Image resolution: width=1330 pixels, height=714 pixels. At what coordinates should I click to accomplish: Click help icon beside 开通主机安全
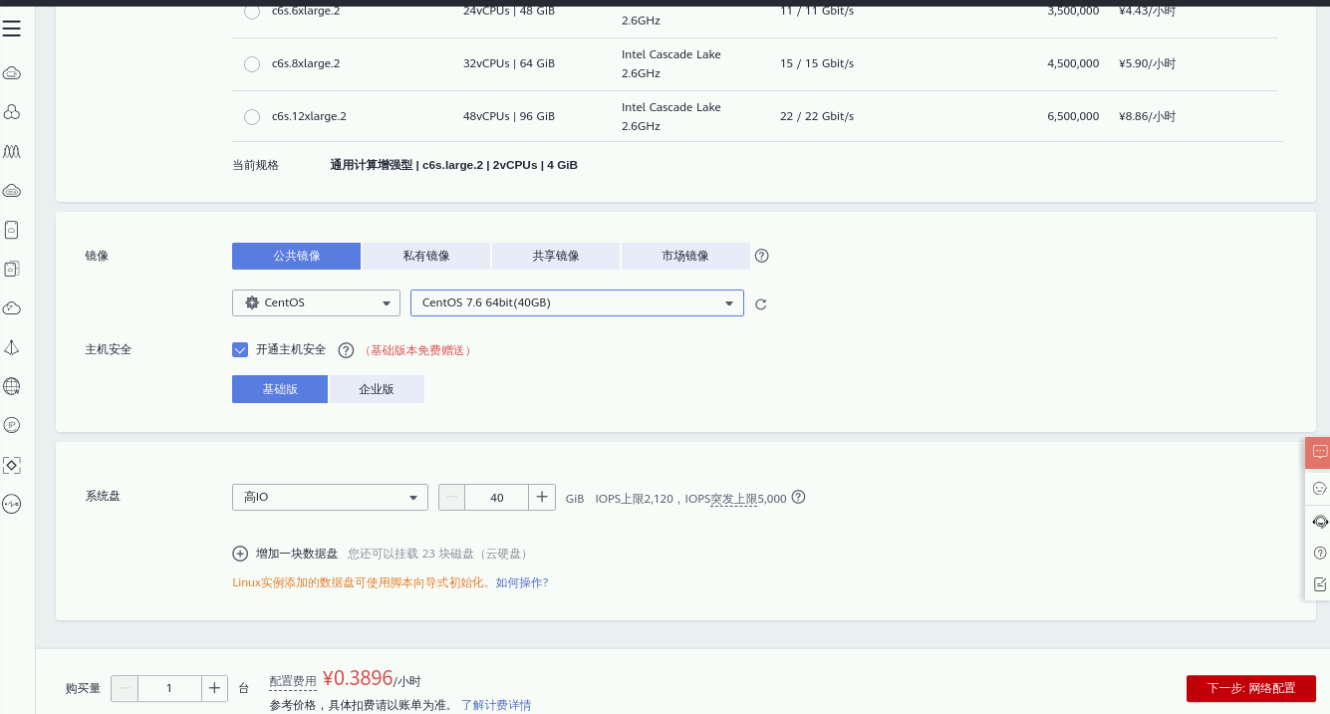click(x=346, y=350)
